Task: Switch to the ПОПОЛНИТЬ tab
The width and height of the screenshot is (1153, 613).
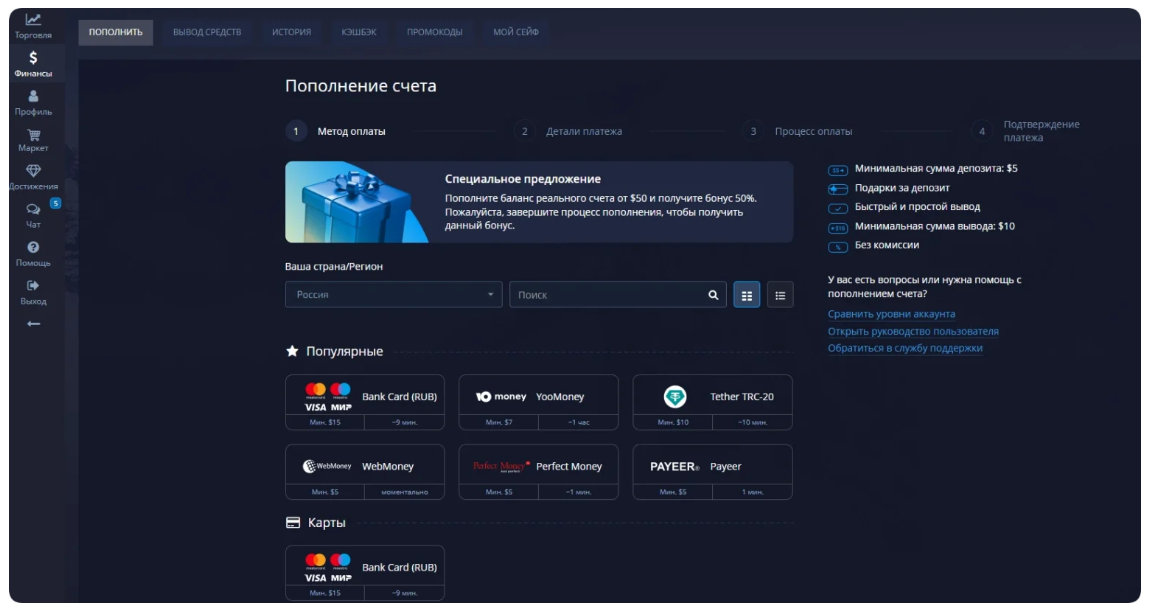Action: (115, 32)
